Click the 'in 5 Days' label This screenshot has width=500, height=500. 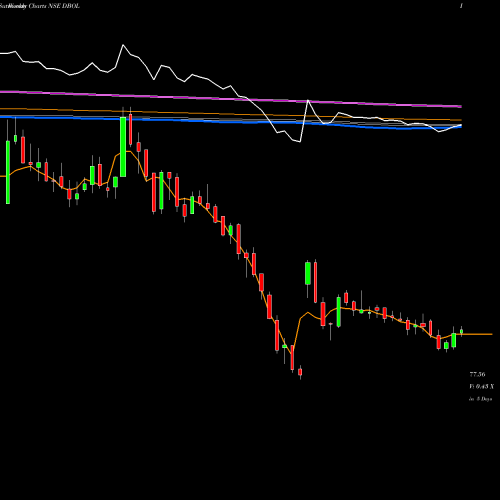[x=480, y=399]
